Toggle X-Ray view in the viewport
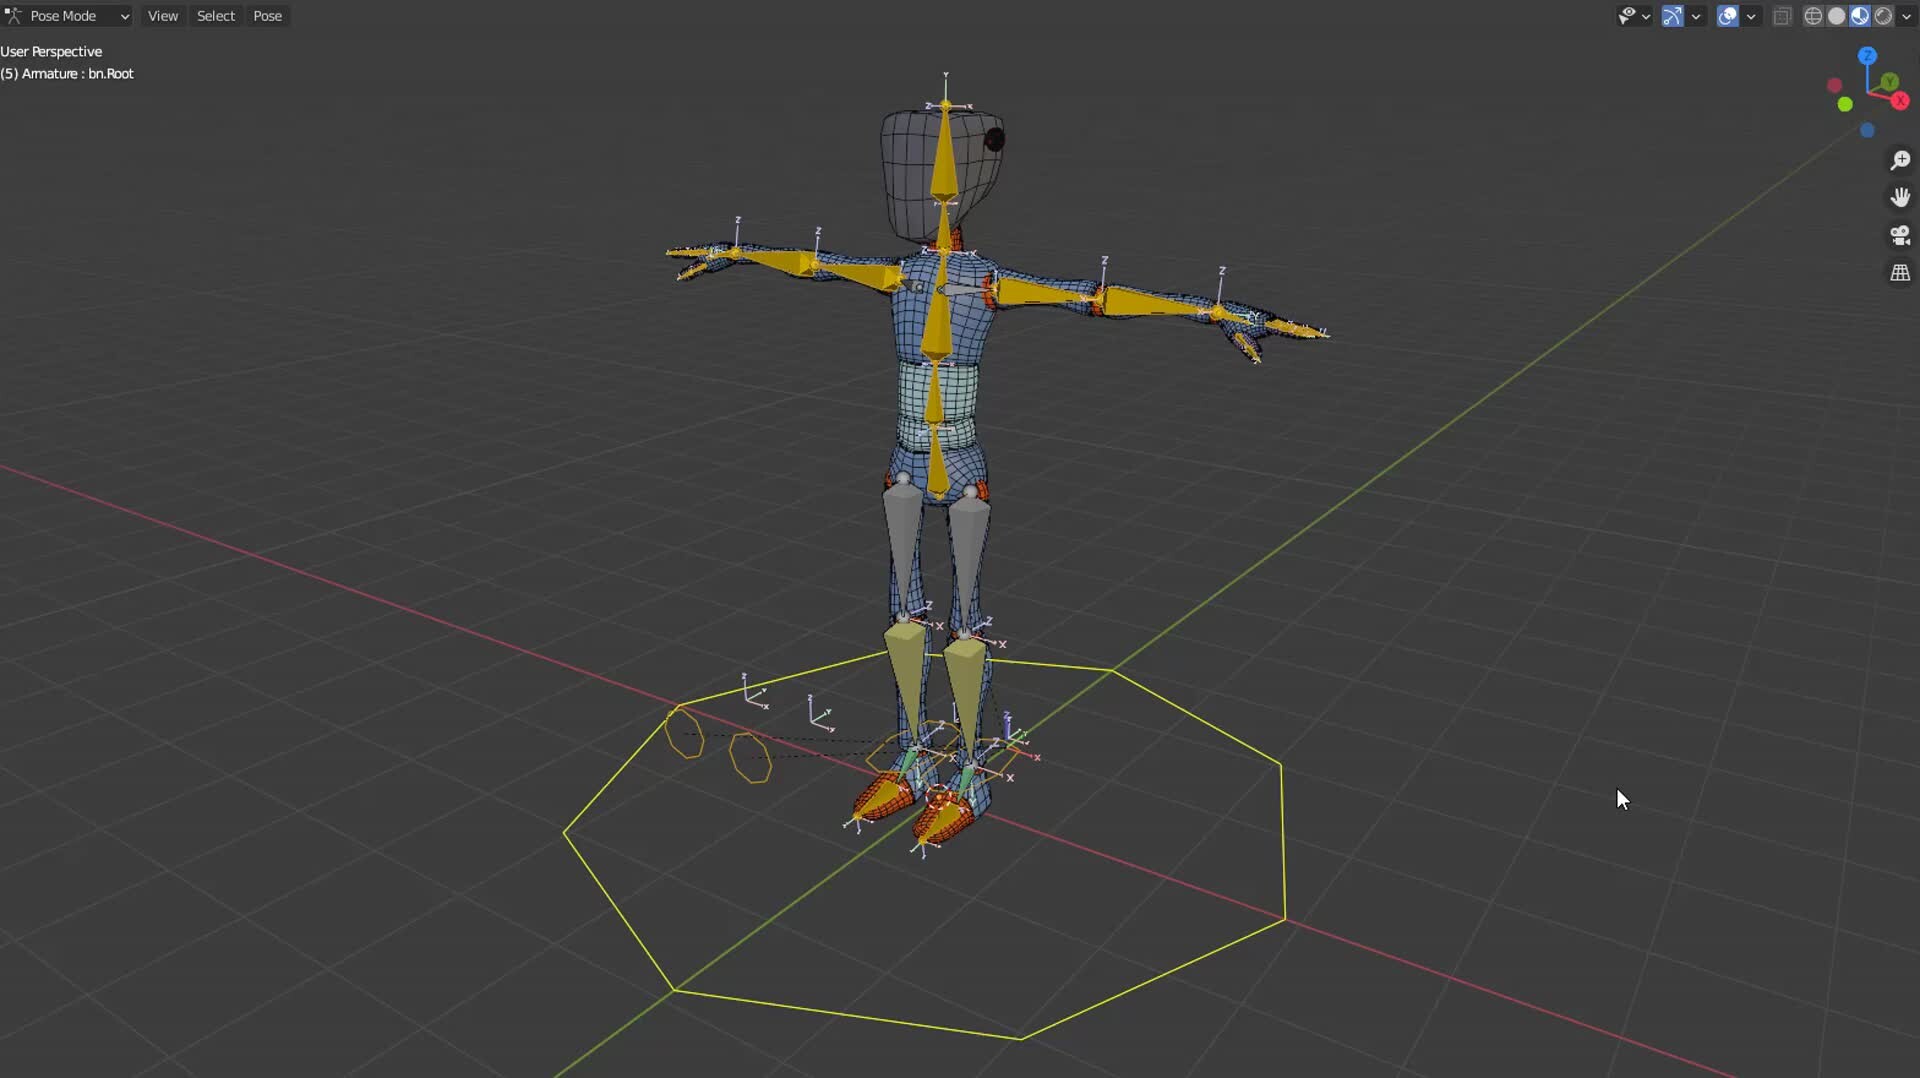This screenshot has height=1078, width=1920. coord(1781,16)
